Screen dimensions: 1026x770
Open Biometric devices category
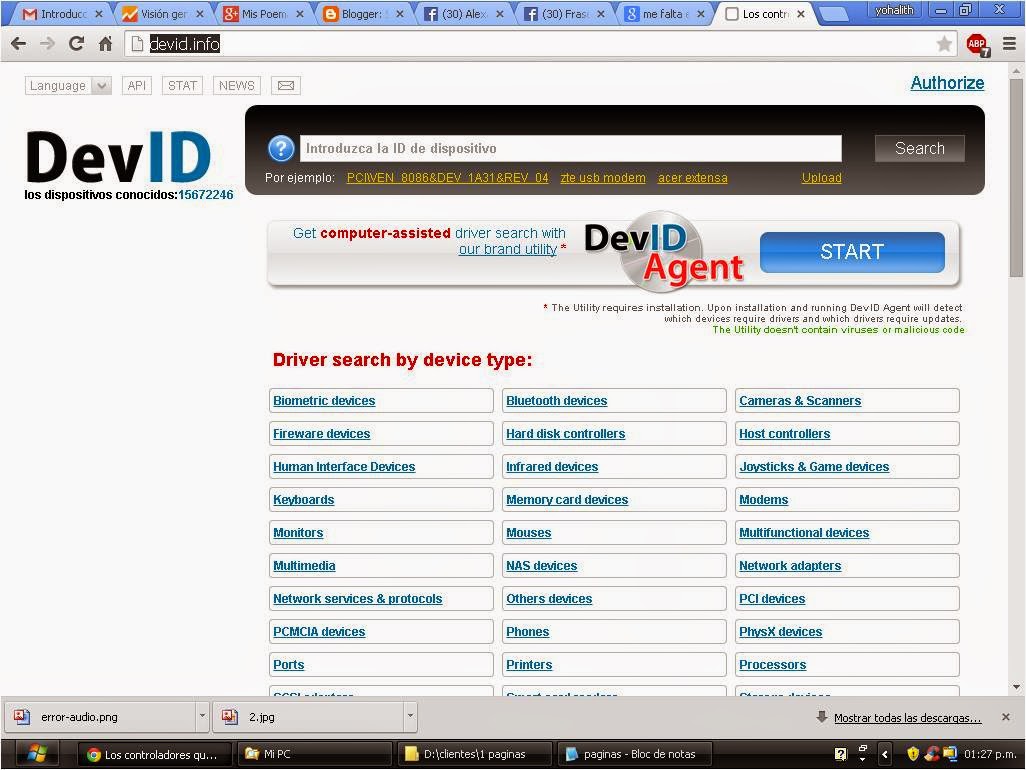point(324,400)
